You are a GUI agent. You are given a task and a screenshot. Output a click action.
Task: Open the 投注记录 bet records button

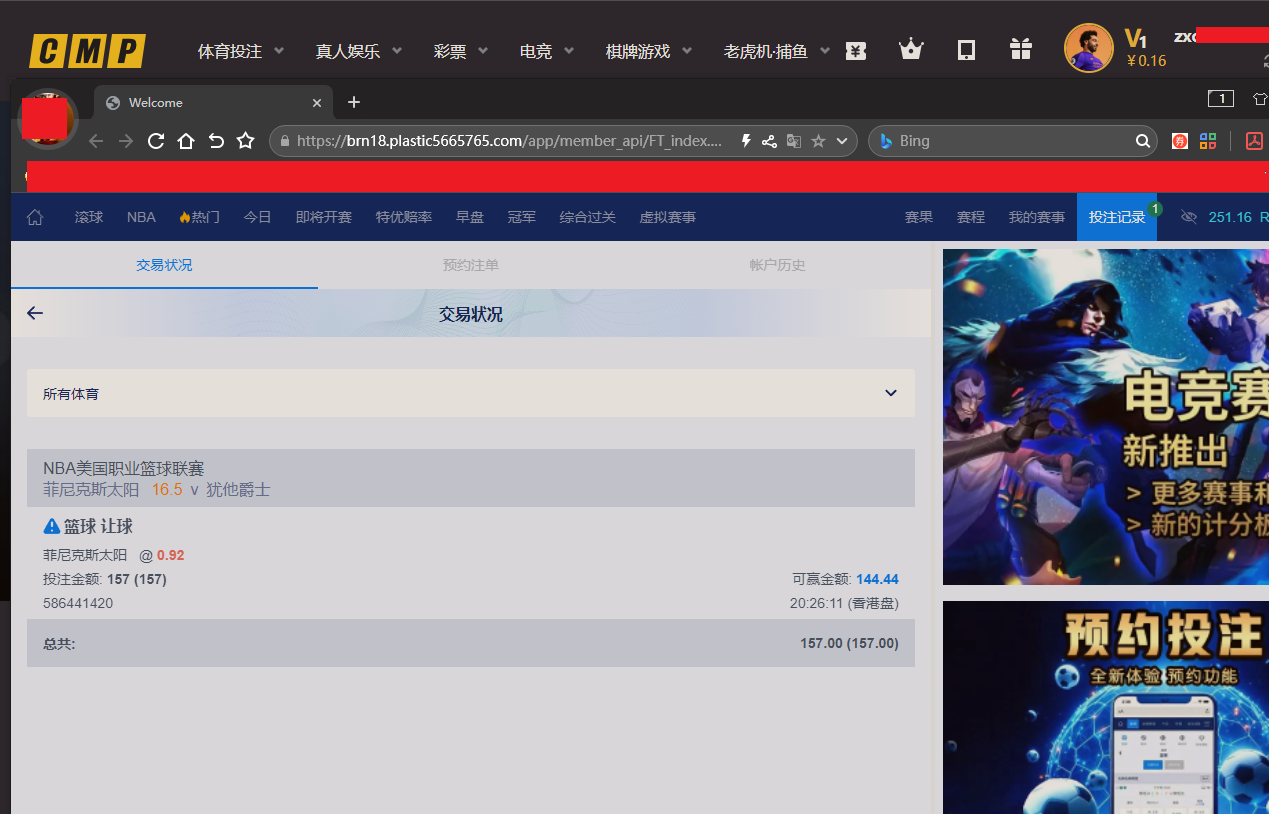click(1116, 217)
